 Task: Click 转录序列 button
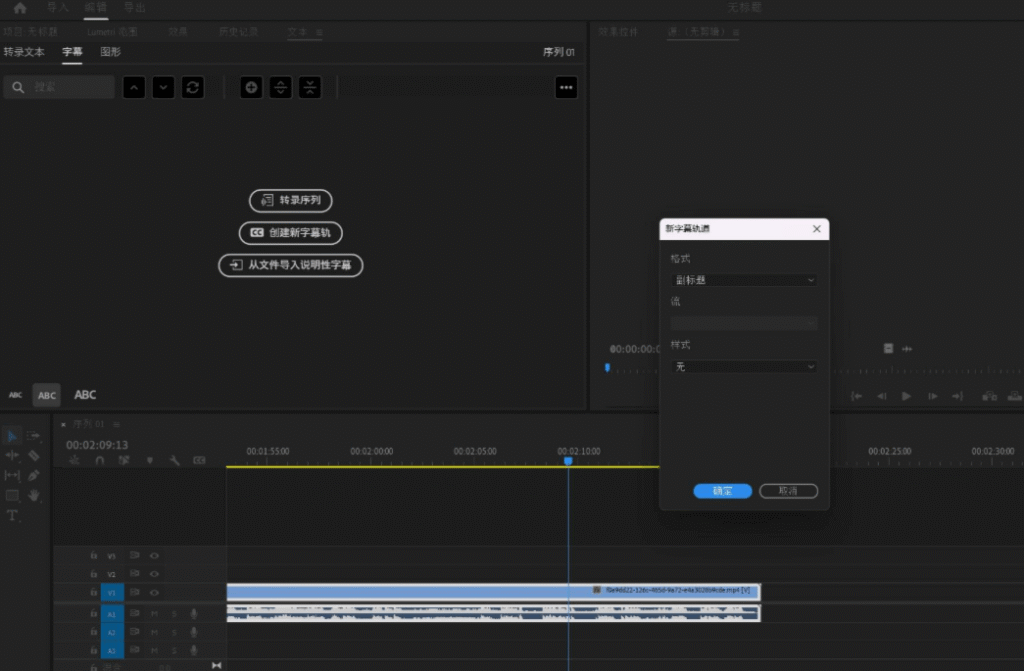tap(291, 201)
